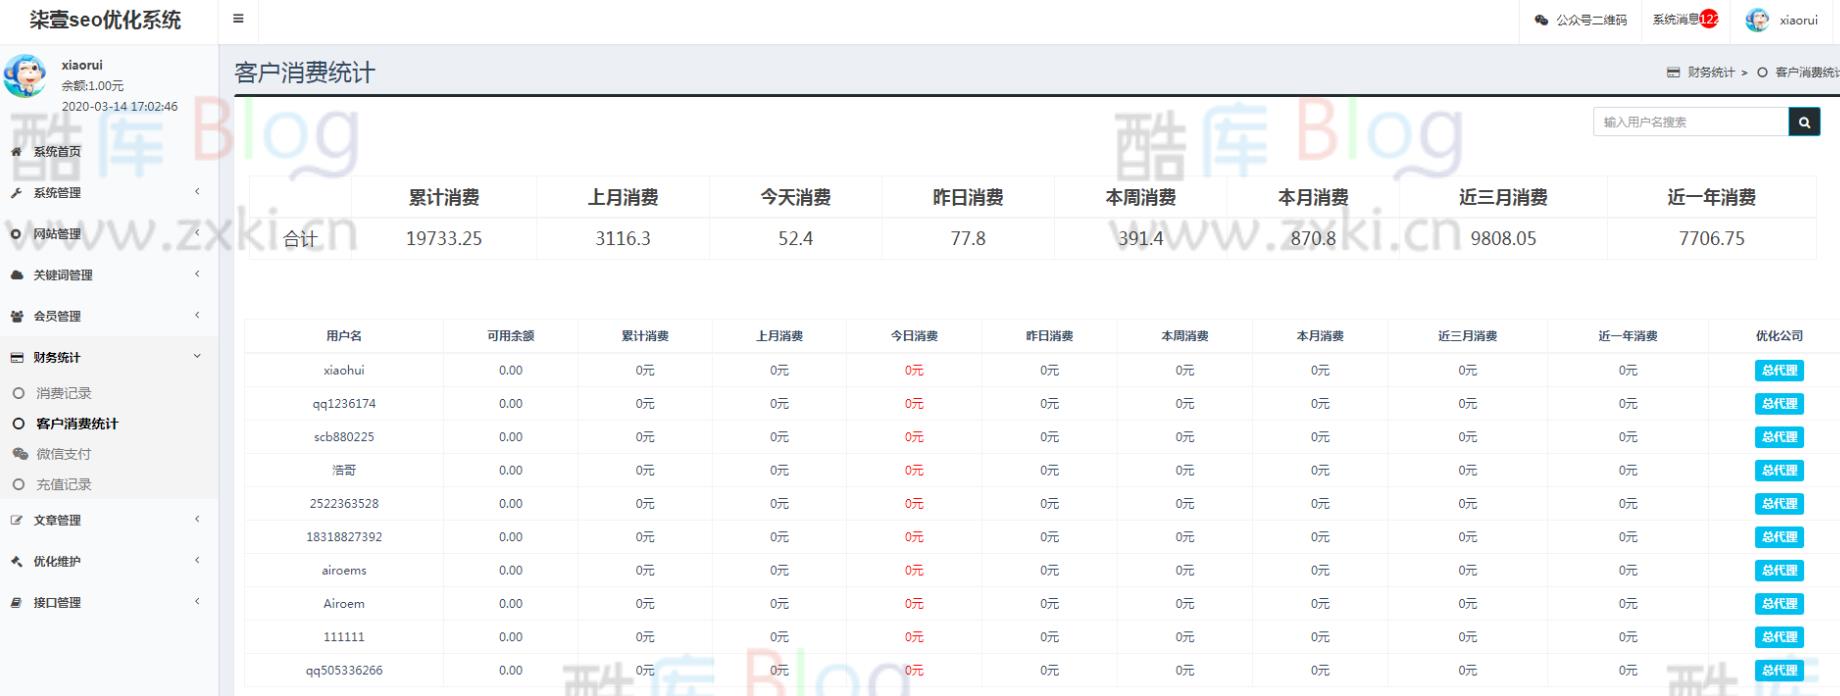Click the search magnifier button
The width and height of the screenshot is (1840, 696).
[1804, 122]
